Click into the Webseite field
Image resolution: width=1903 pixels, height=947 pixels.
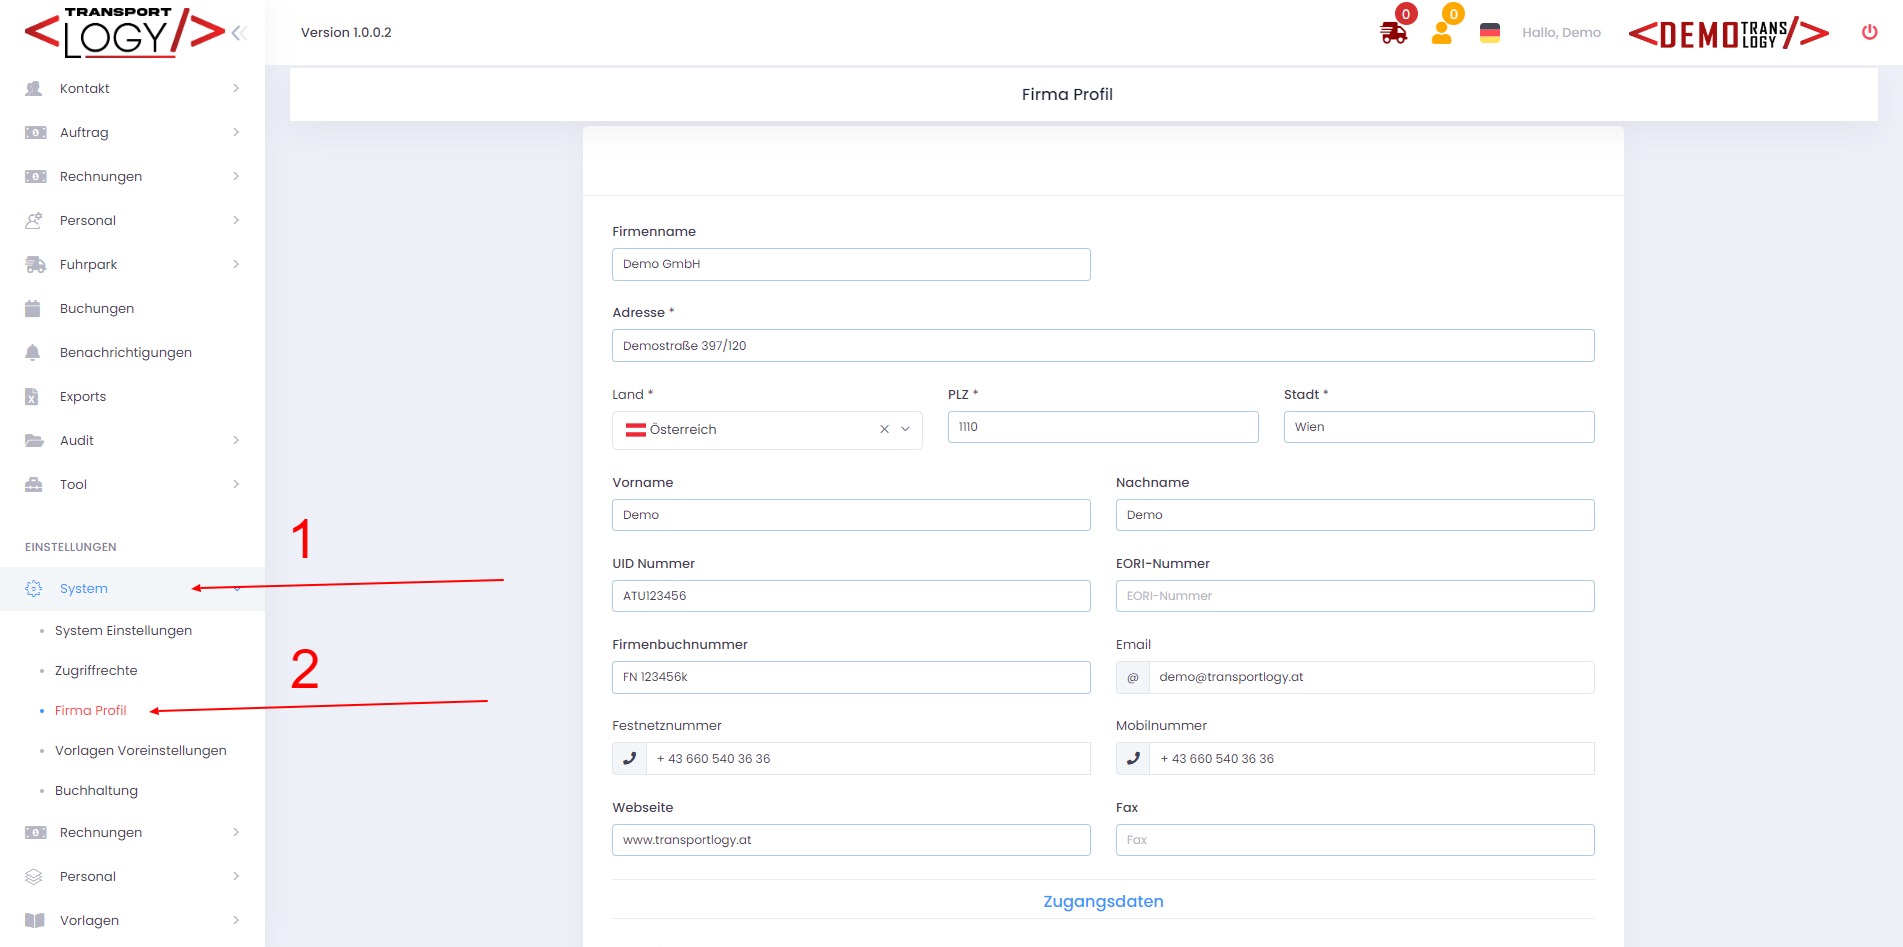click(x=850, y=840)
